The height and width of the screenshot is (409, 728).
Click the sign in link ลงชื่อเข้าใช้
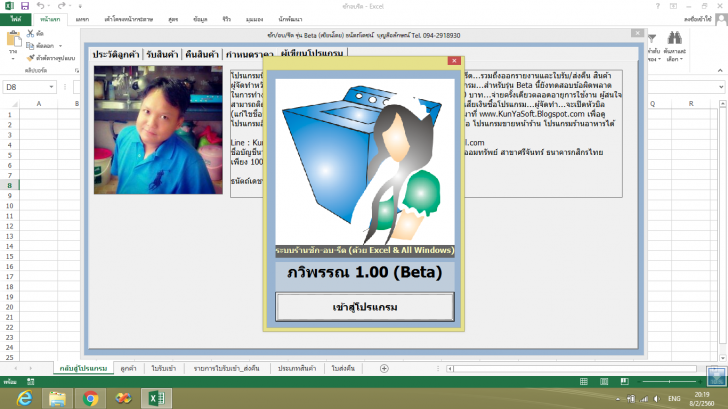(698, 19)
